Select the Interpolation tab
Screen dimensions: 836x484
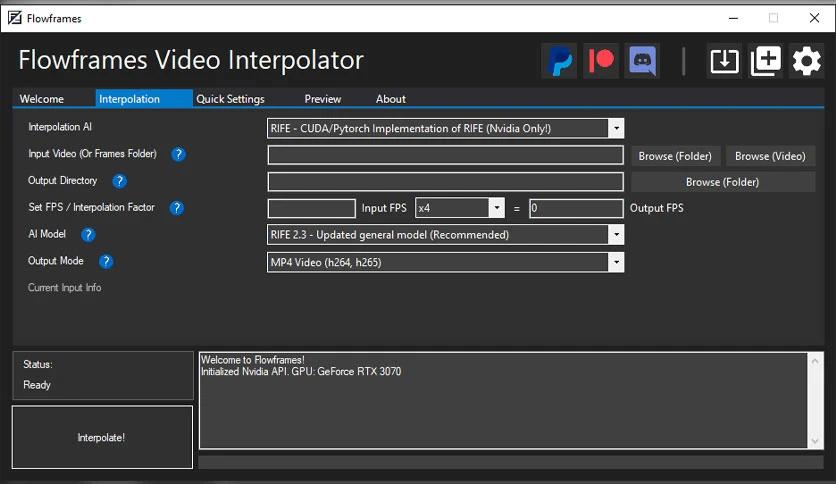tap(144, 99)
